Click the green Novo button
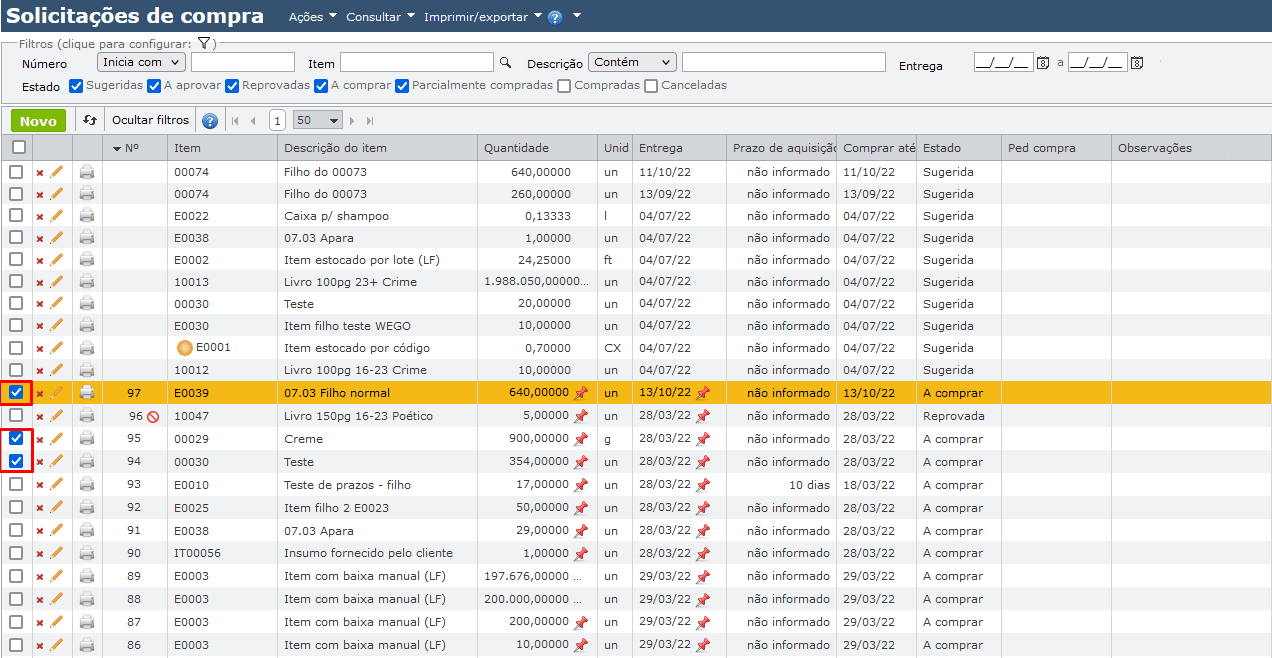1272x658 pixels. pos(38,120)
